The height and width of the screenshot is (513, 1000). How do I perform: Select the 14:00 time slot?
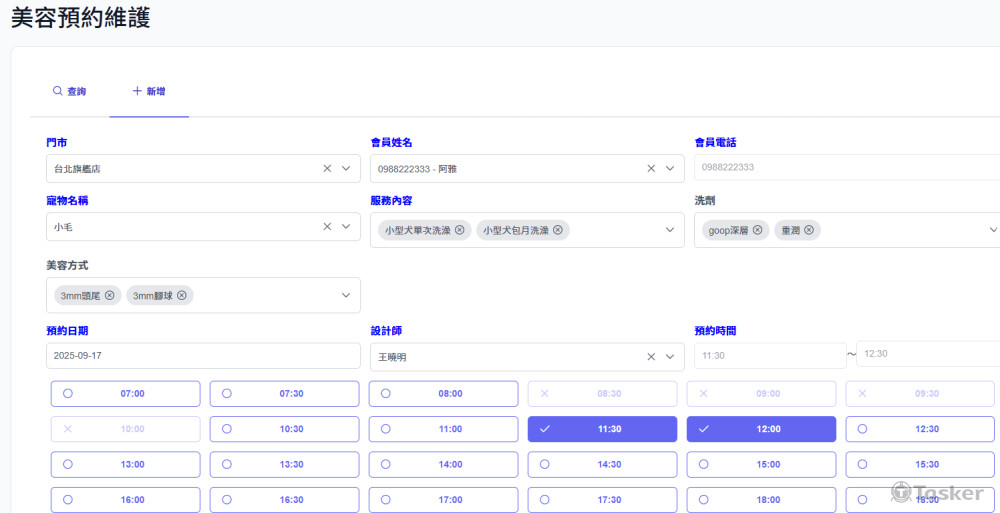coord(443,465)
